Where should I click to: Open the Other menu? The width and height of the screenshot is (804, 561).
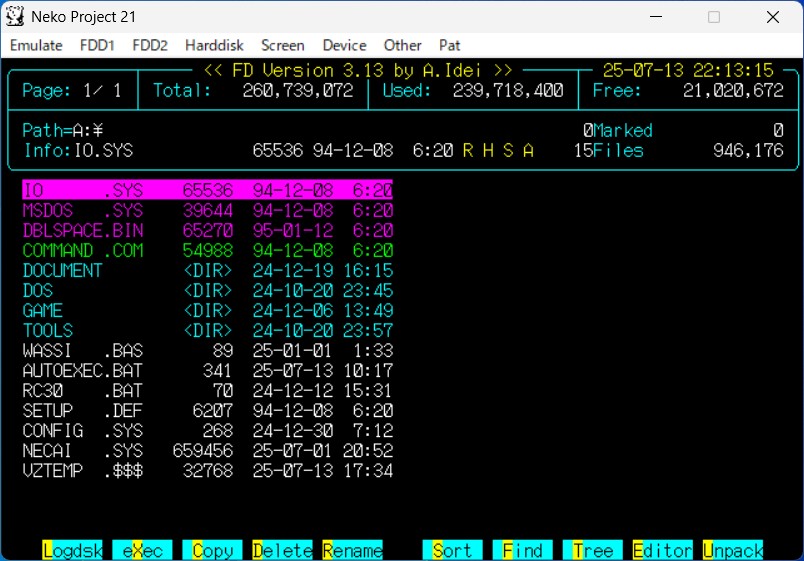pyautogui.click(x=402, y=45)
